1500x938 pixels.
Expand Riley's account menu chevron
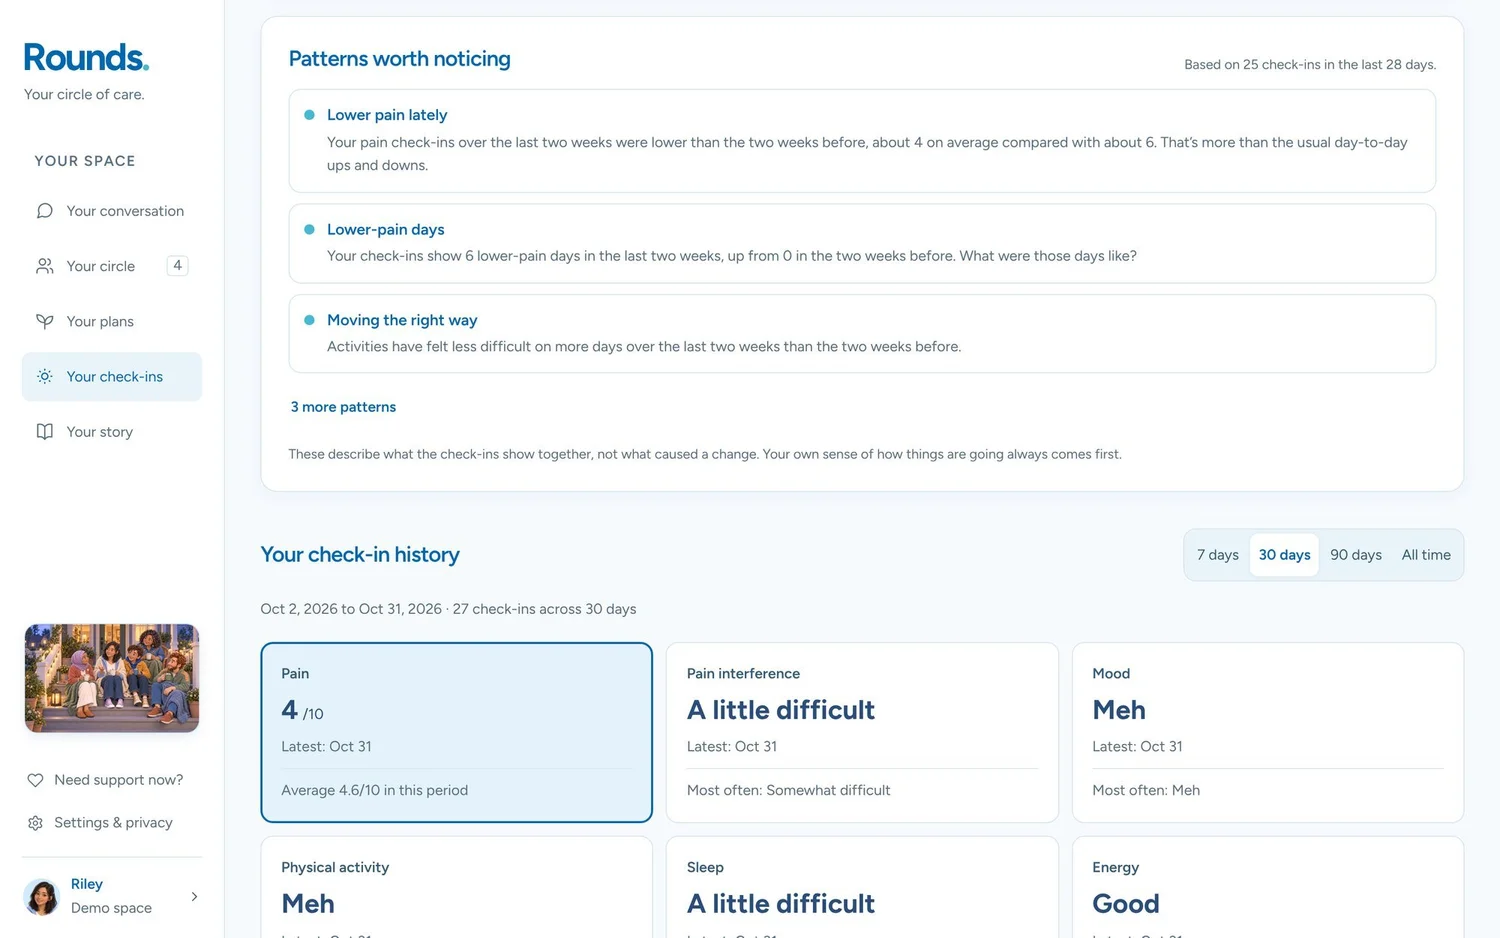click(x=194, y=897)
